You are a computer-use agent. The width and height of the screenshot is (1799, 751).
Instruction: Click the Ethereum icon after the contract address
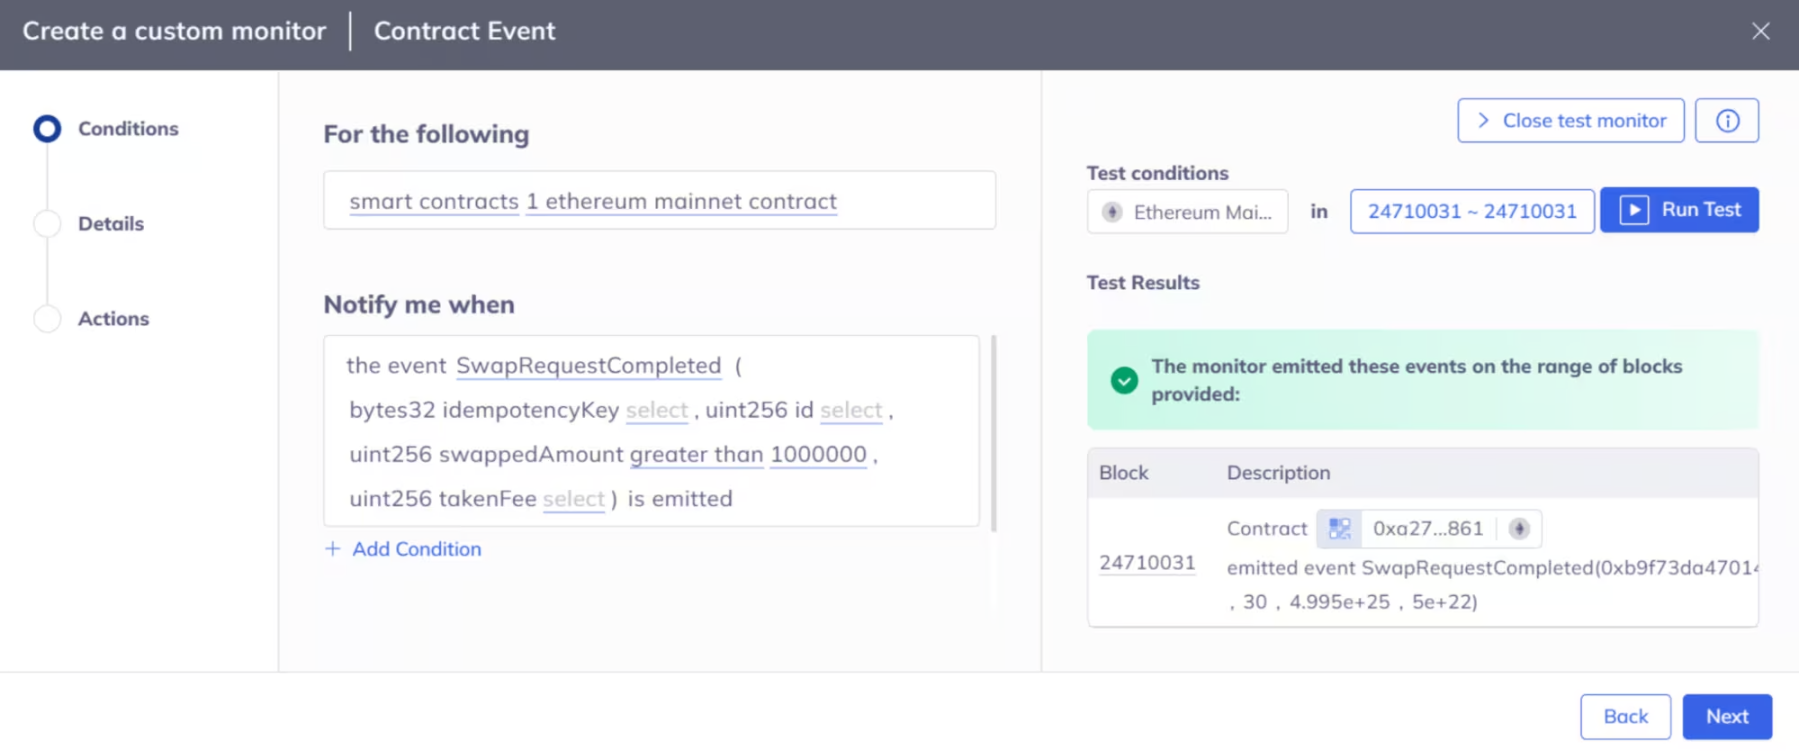1518,529
